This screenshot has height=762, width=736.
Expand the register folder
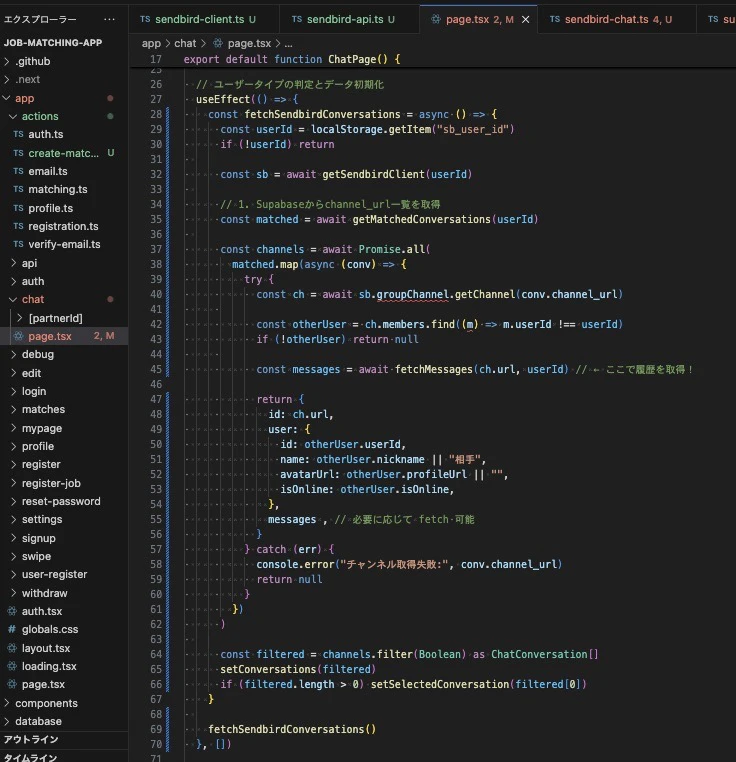[64, 464]
